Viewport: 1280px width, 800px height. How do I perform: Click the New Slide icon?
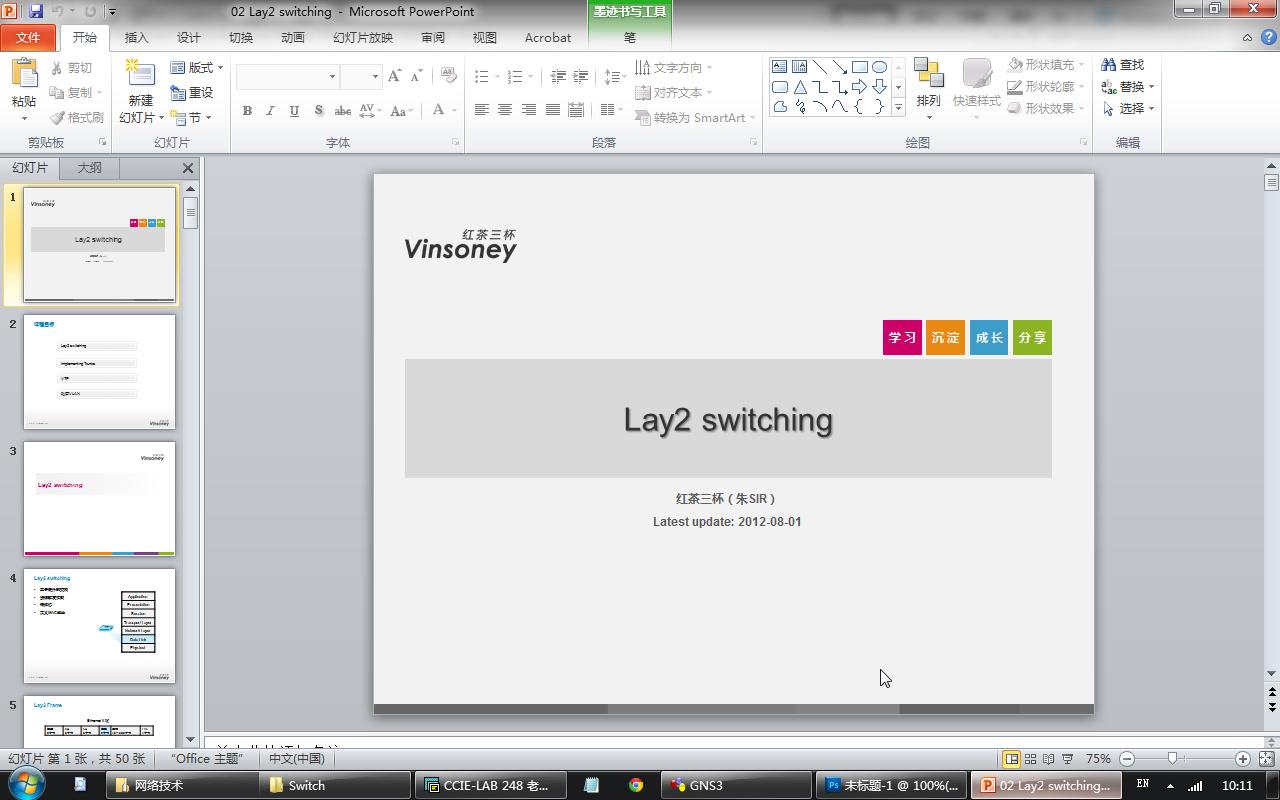(140, 74)
